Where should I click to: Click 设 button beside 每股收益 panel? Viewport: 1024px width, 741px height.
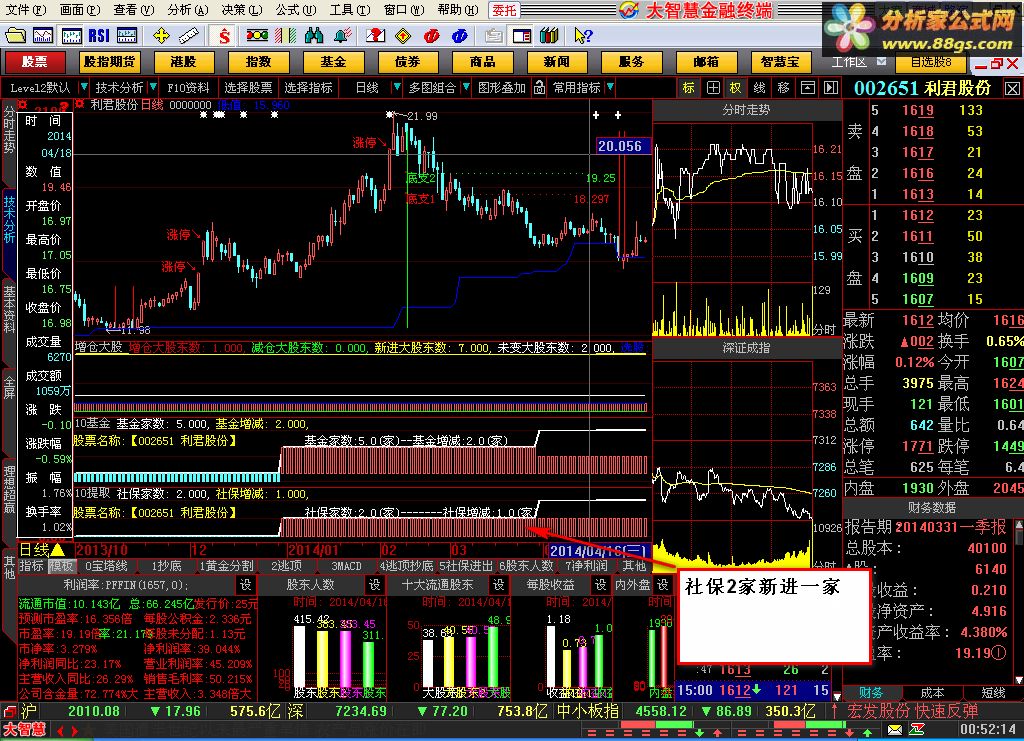click(600, 584)
